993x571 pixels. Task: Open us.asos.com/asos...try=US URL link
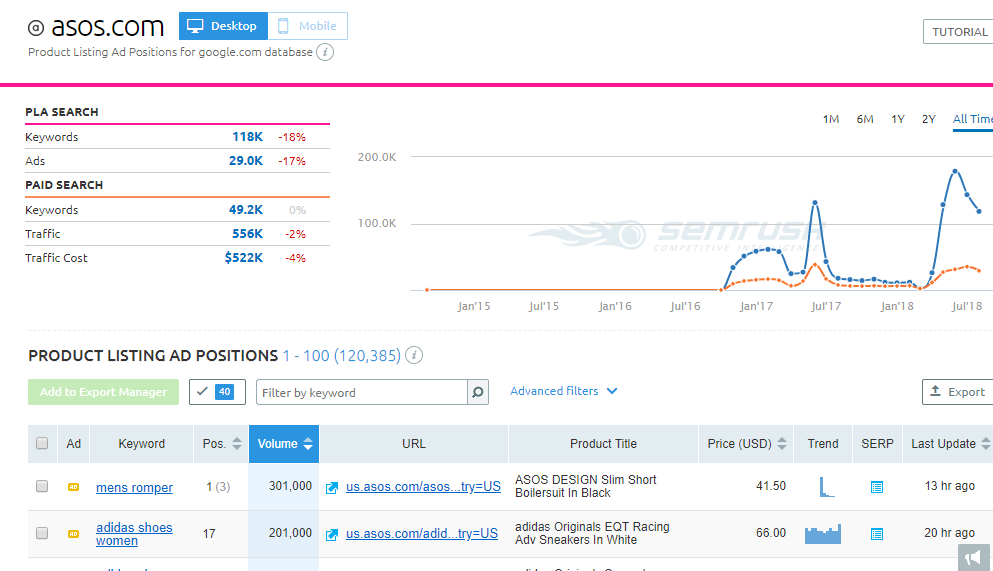(423, 487)
